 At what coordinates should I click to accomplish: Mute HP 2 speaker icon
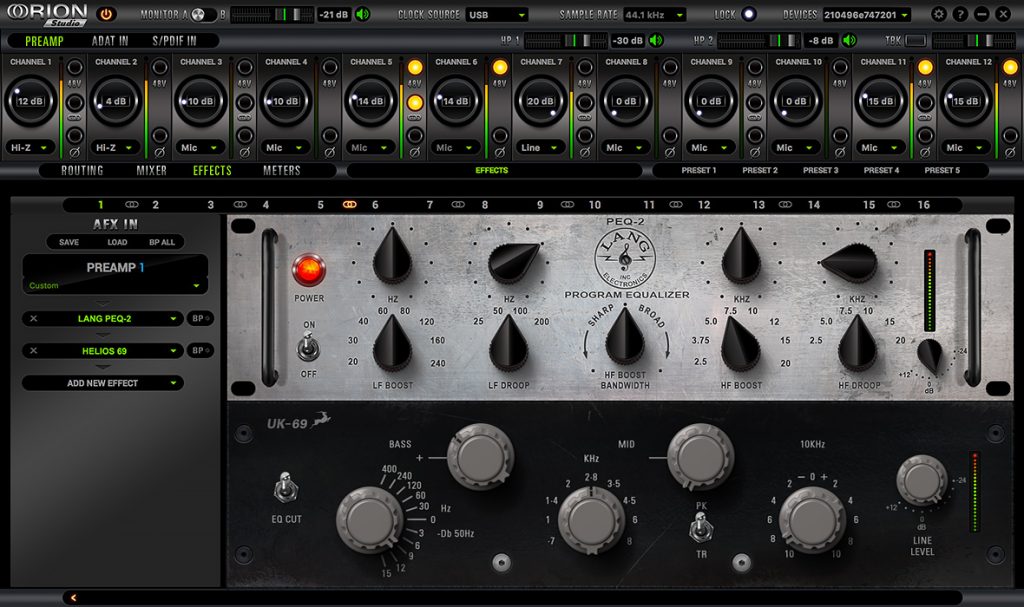coord(849,41)
